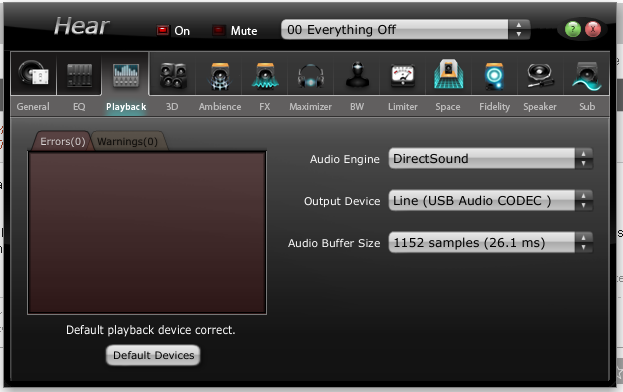Click the Limiter tab label
Viewport: 623px width, 392px height.
point(402,106)
